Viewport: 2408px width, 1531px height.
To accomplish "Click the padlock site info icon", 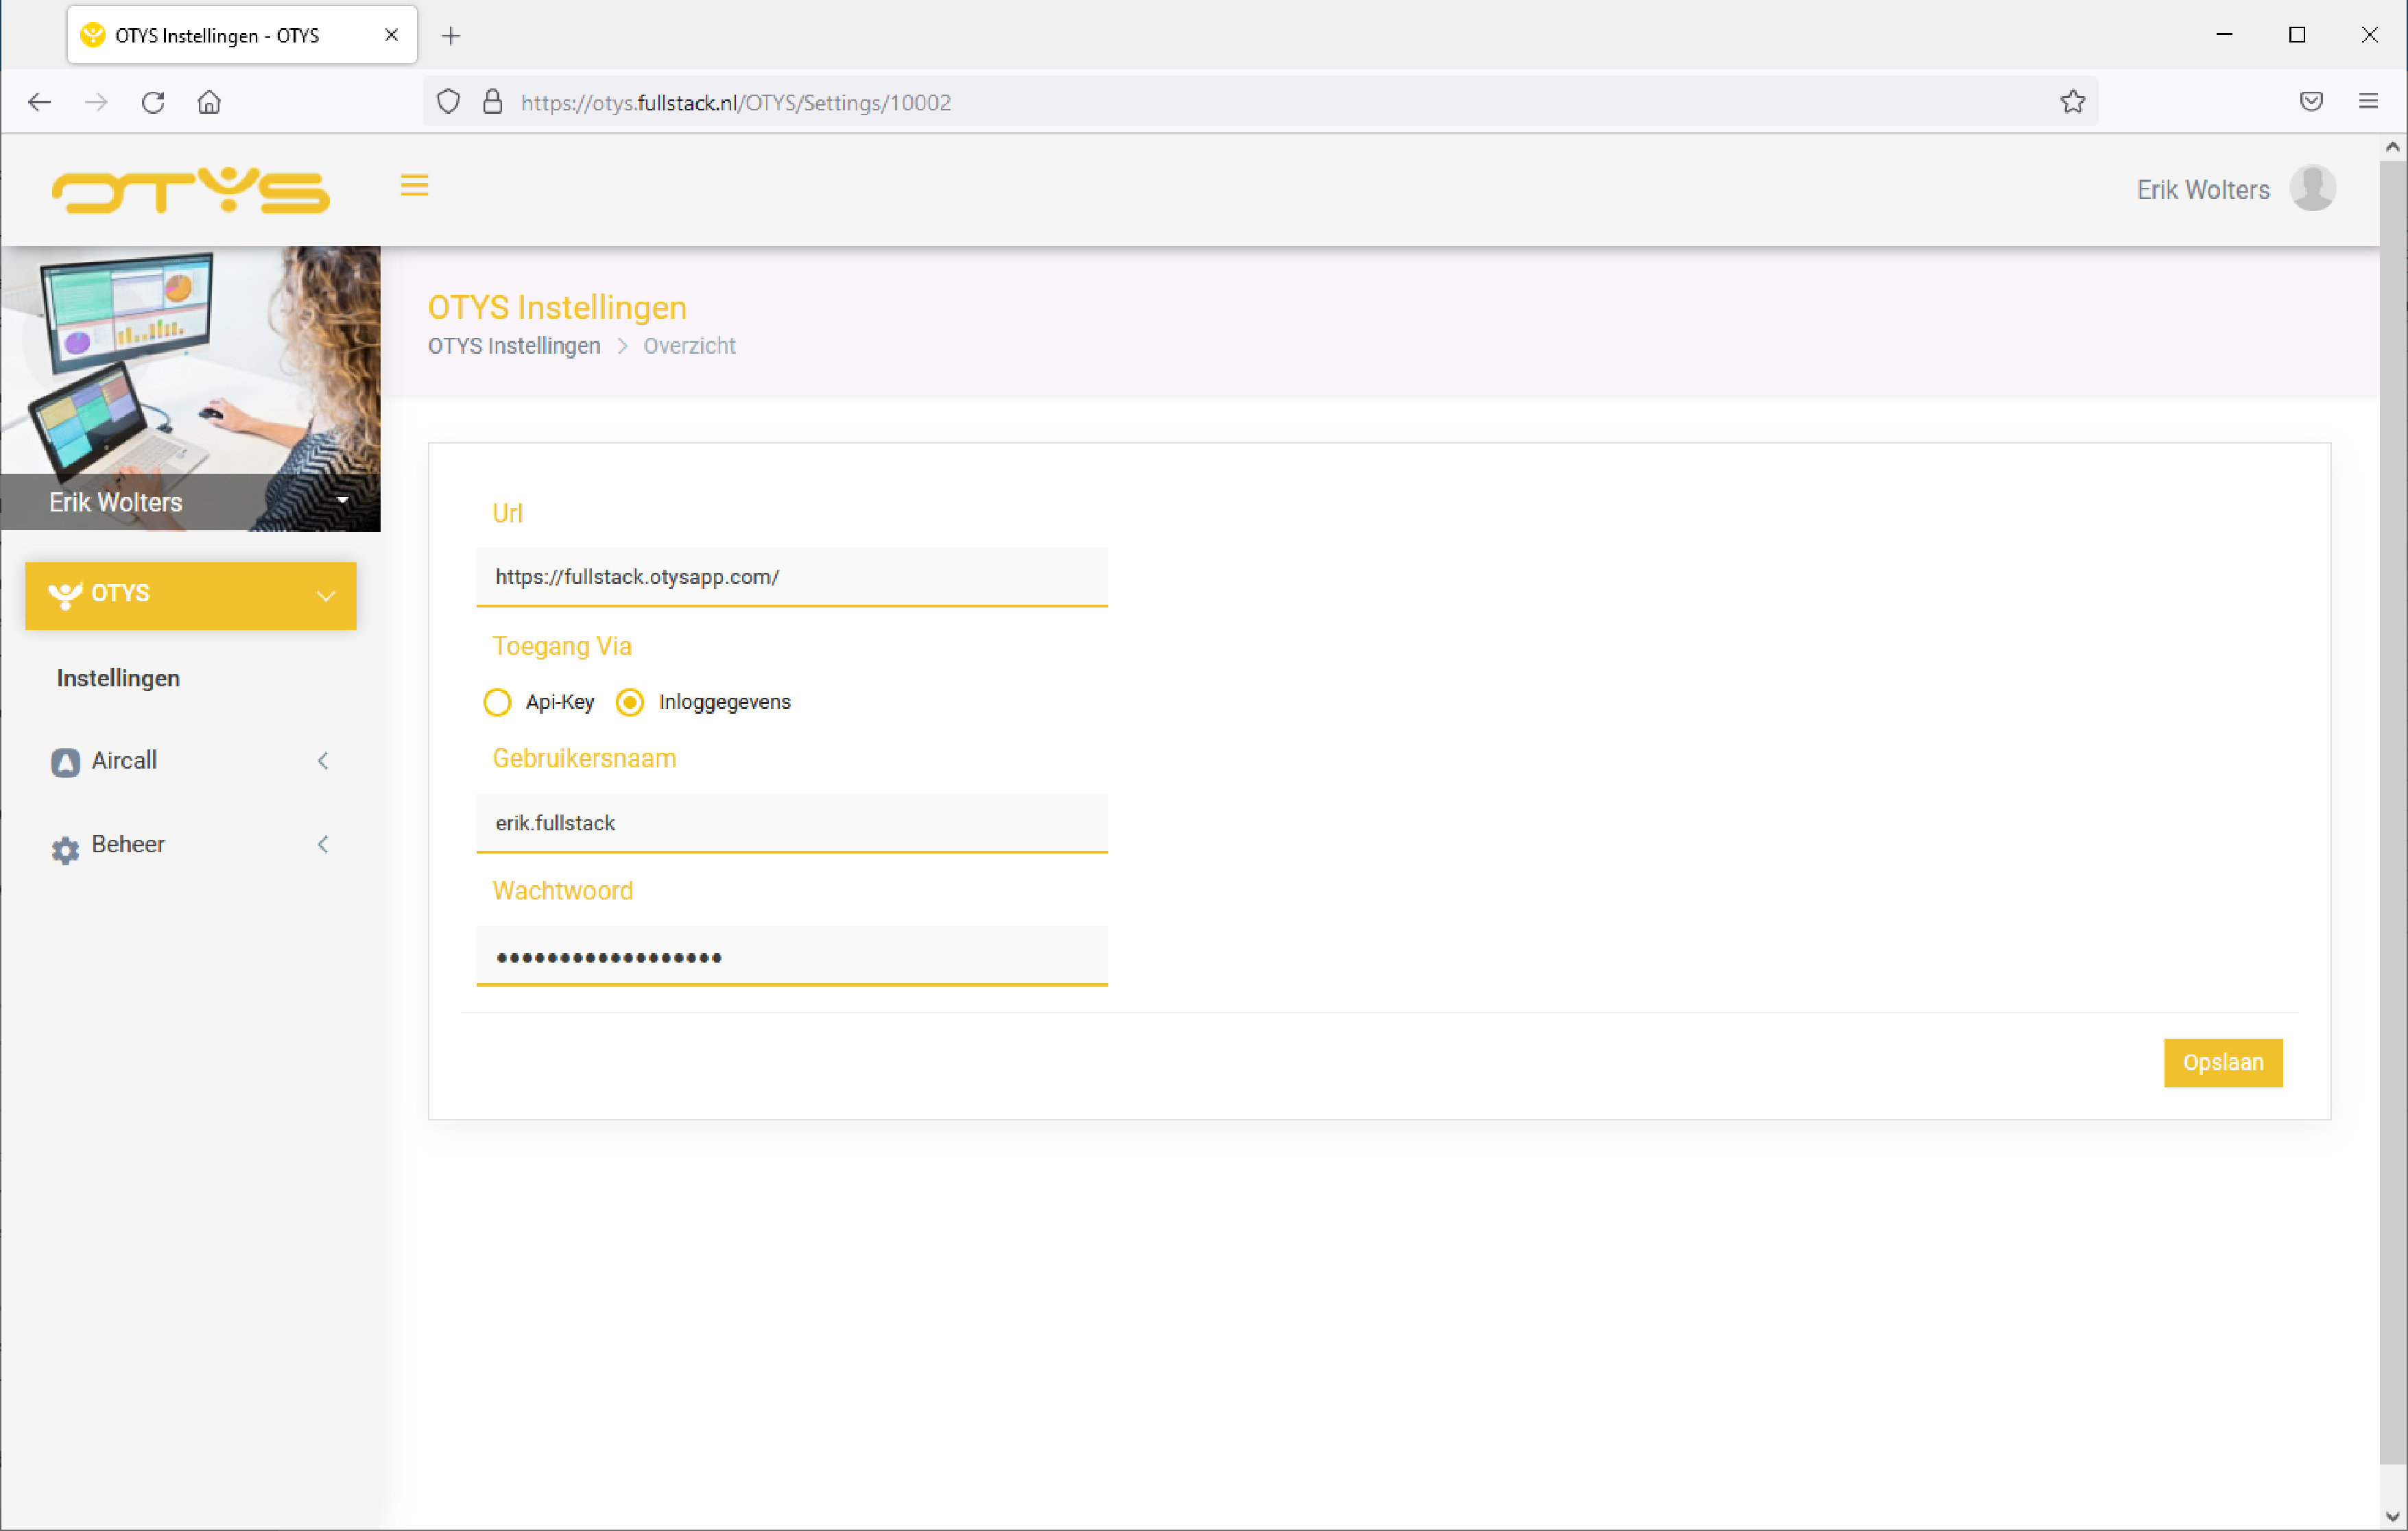I will [x=492, y=102].
